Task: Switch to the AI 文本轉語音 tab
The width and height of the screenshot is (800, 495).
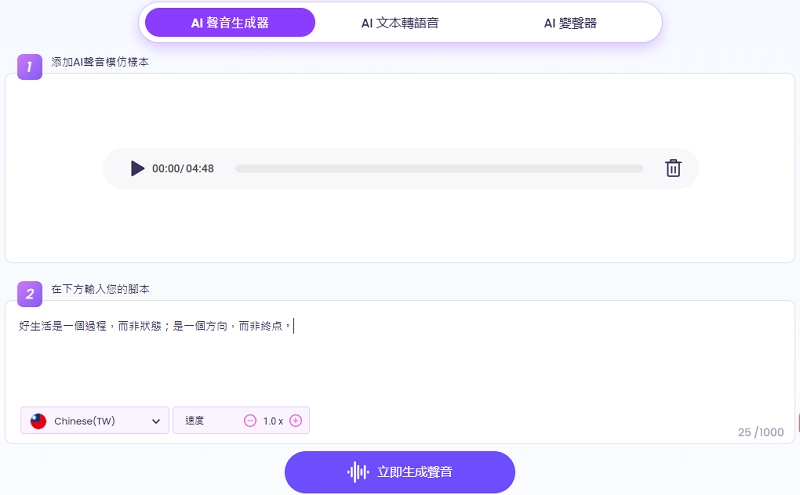Action: [x=400, y=22]
